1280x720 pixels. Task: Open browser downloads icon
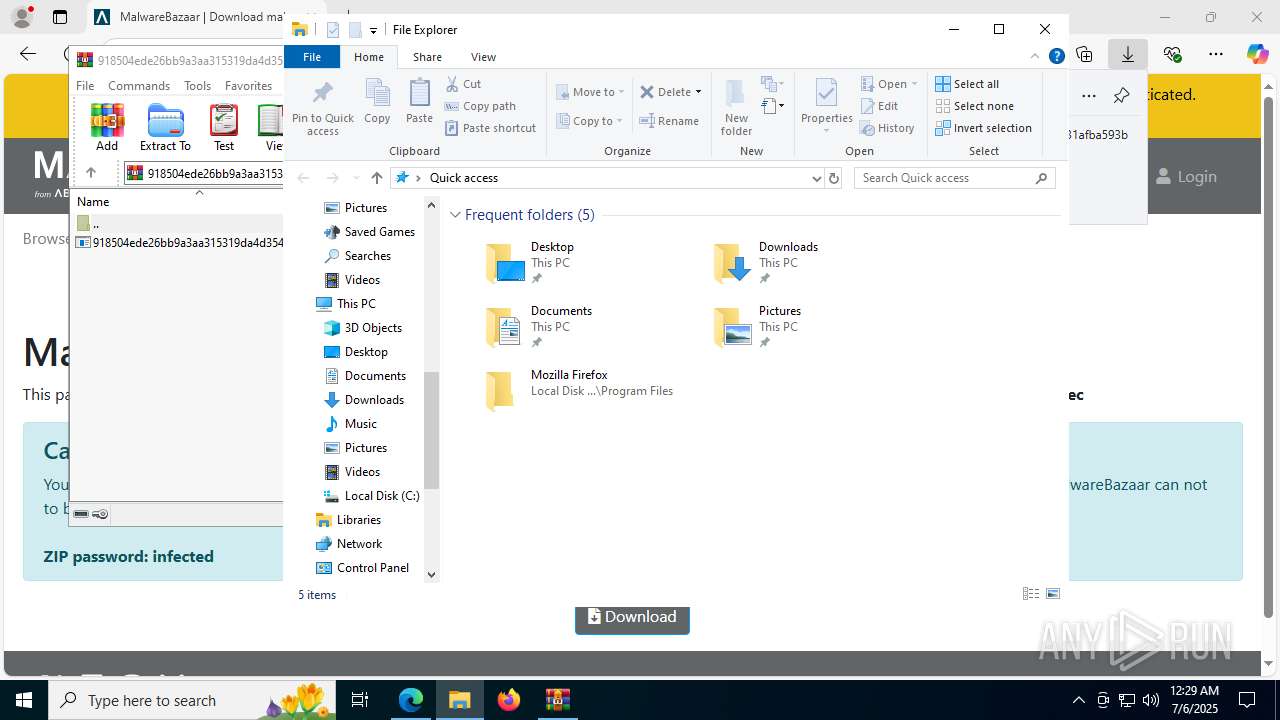1128,55
